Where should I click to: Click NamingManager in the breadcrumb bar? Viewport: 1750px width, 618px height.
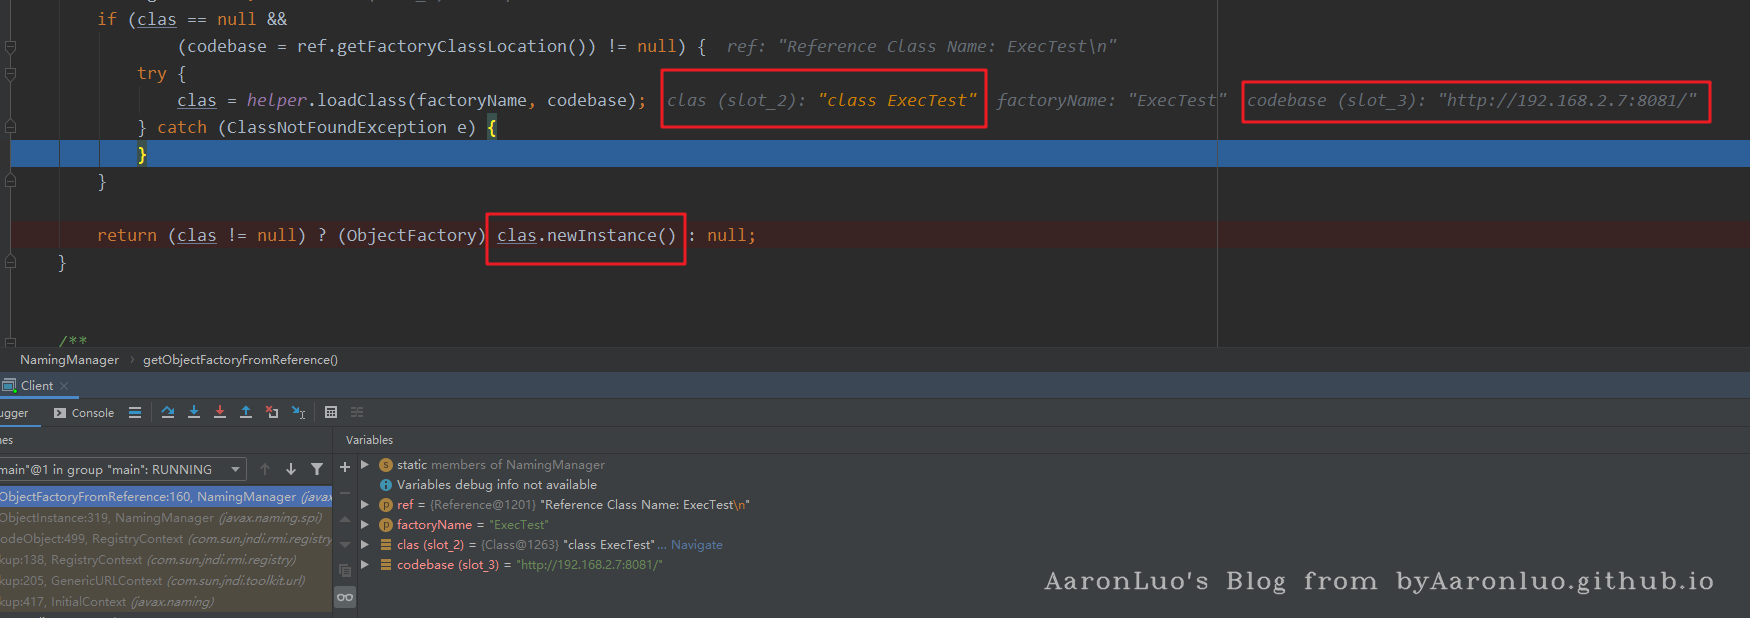pyautogui.click(x=69, y=360)
